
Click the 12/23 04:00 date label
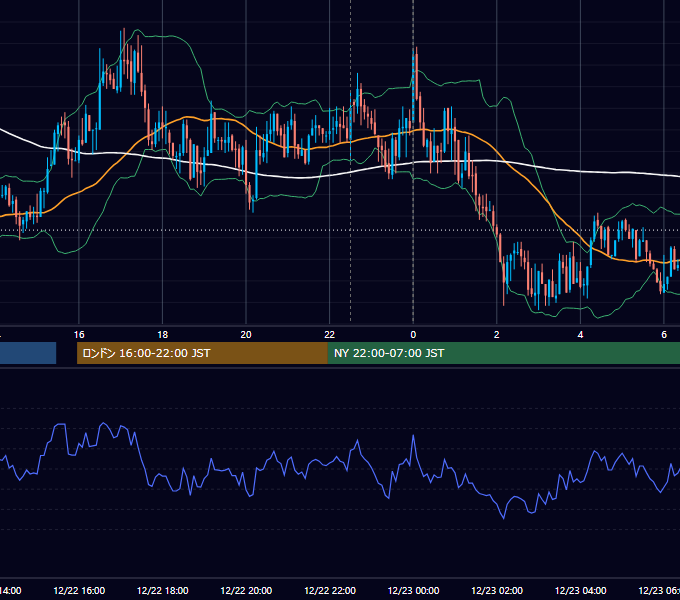point(580,590)
